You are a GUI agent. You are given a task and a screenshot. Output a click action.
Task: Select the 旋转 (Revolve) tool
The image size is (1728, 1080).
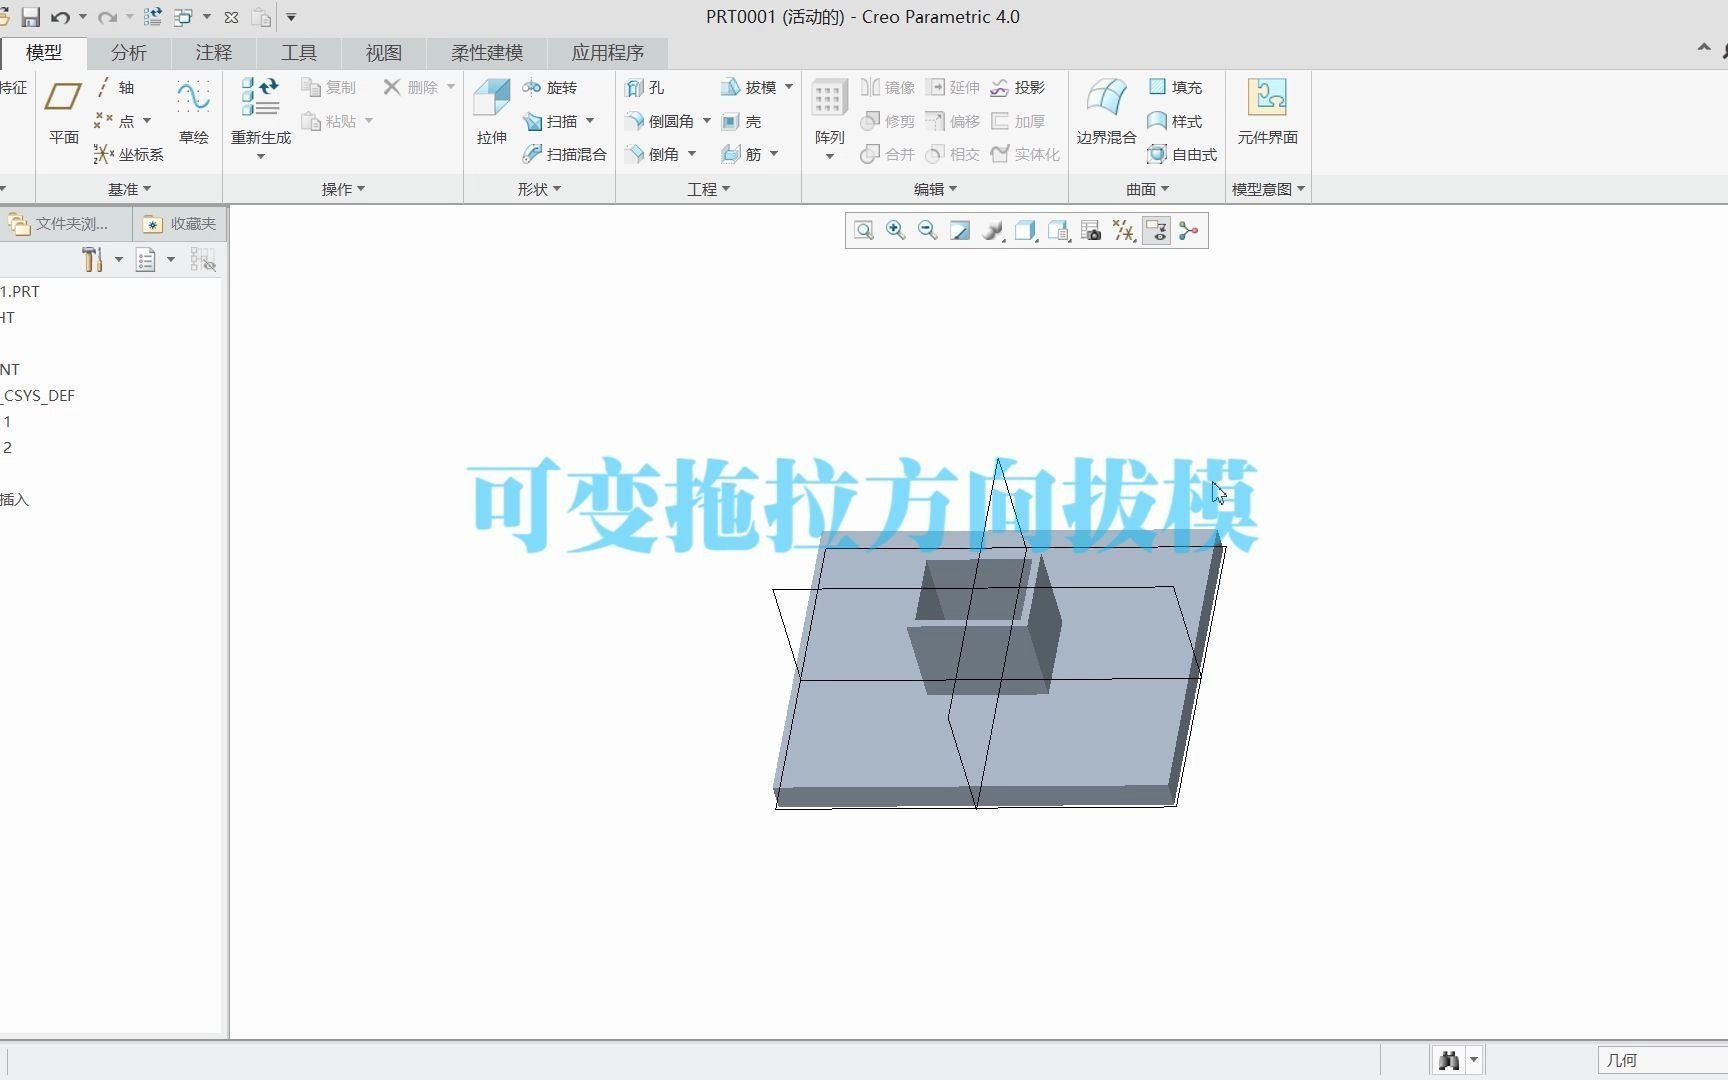point(550,87)
